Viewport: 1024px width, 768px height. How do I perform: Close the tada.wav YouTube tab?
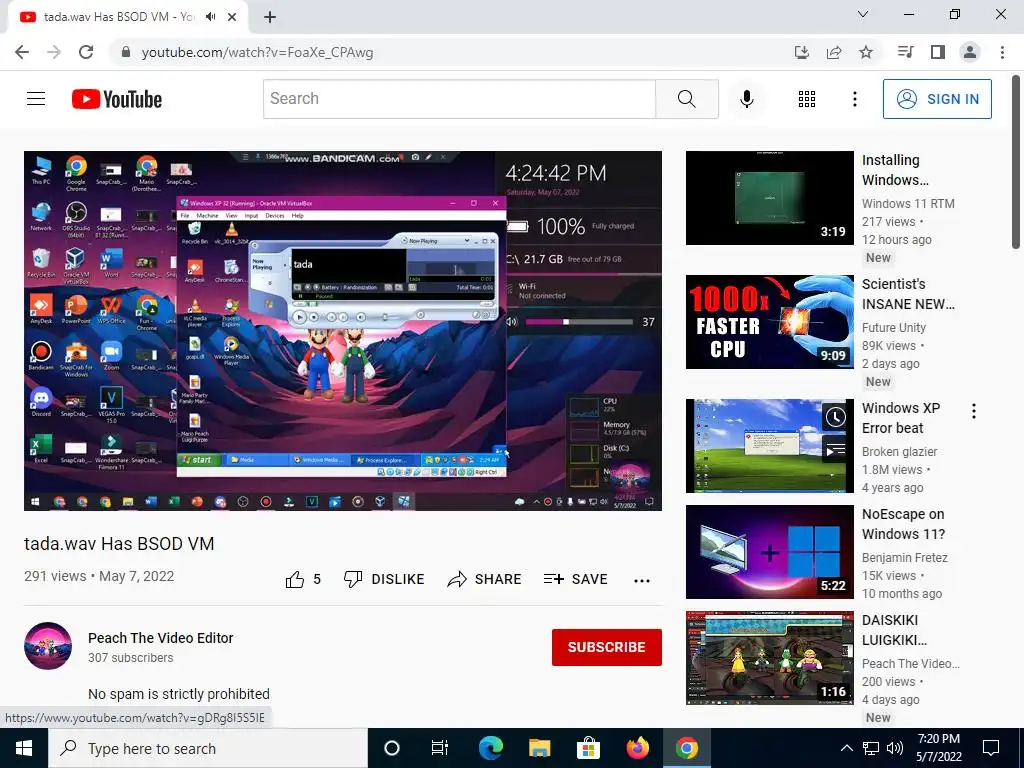point(232,17)
